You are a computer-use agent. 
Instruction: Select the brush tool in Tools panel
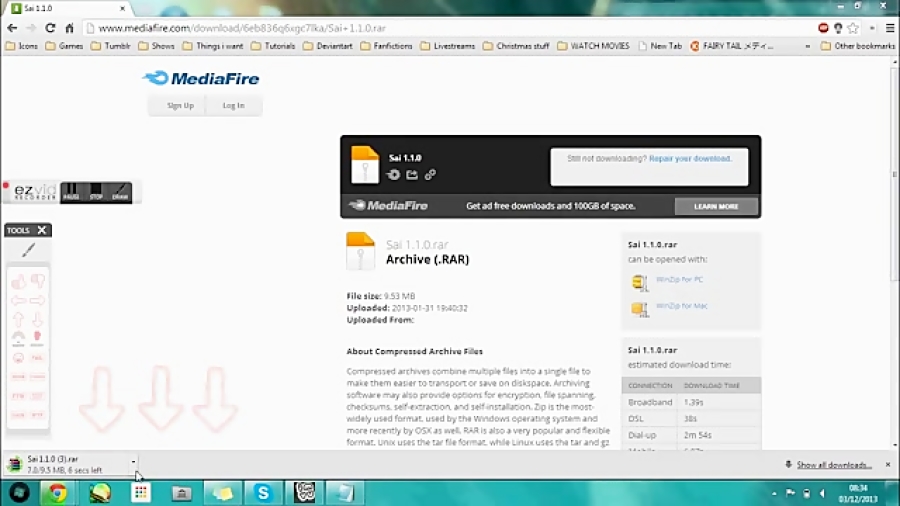(x=28, y=250)
